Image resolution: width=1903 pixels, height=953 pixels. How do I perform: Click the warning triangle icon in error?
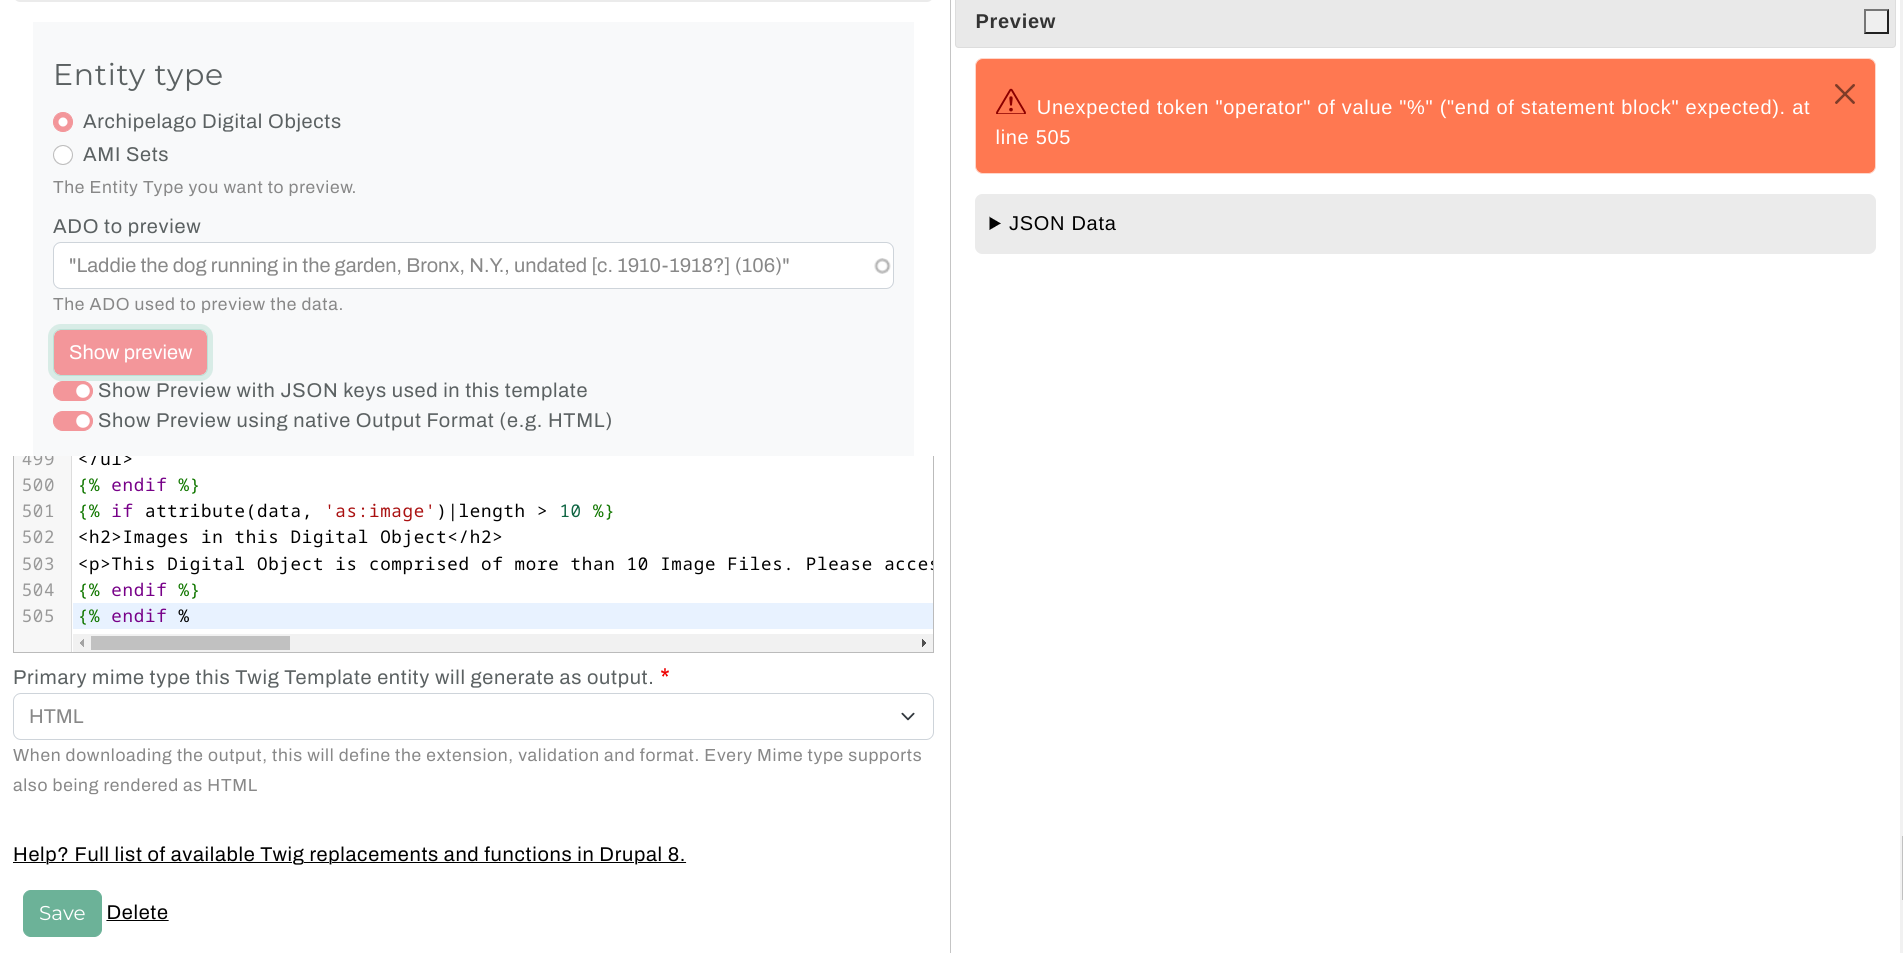tap(1010, 102)
